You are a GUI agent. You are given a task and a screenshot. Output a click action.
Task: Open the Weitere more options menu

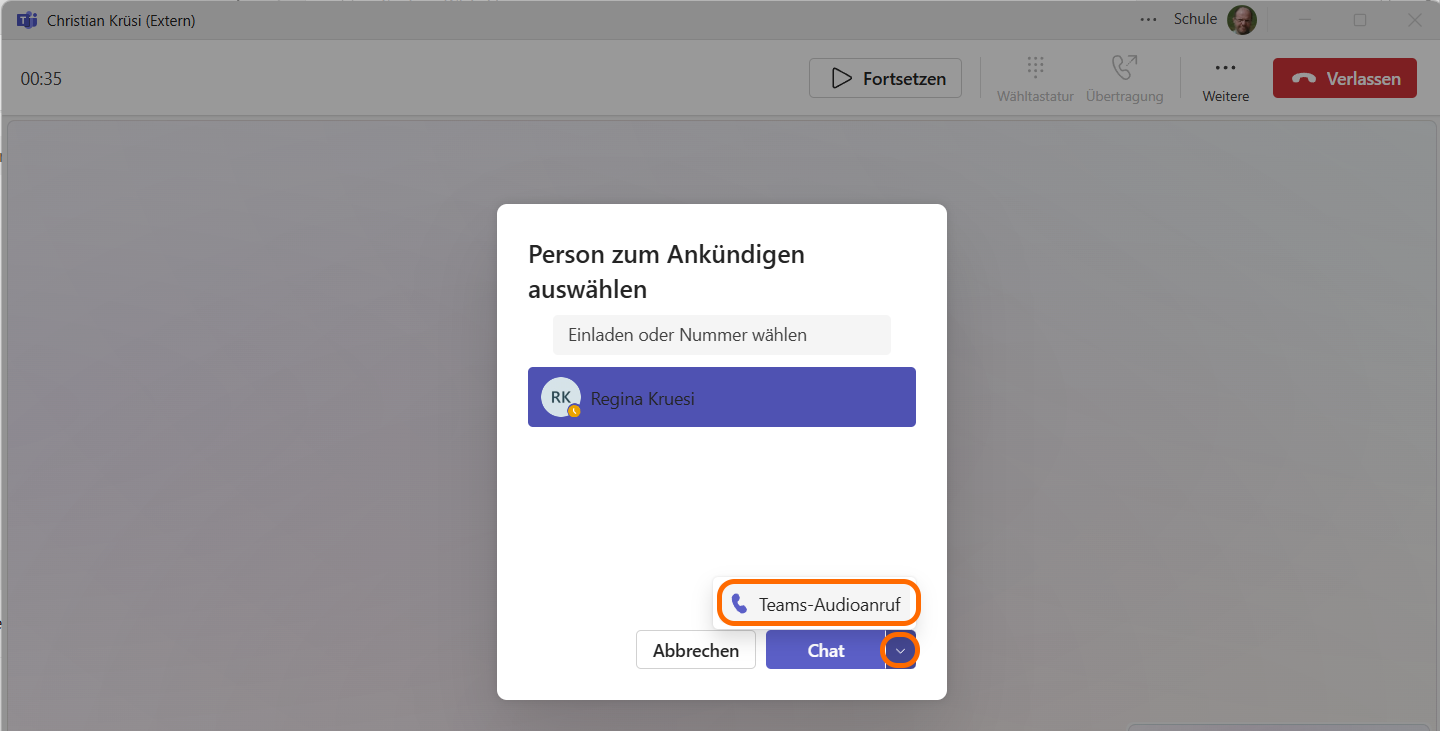[x=1225, y=78]
